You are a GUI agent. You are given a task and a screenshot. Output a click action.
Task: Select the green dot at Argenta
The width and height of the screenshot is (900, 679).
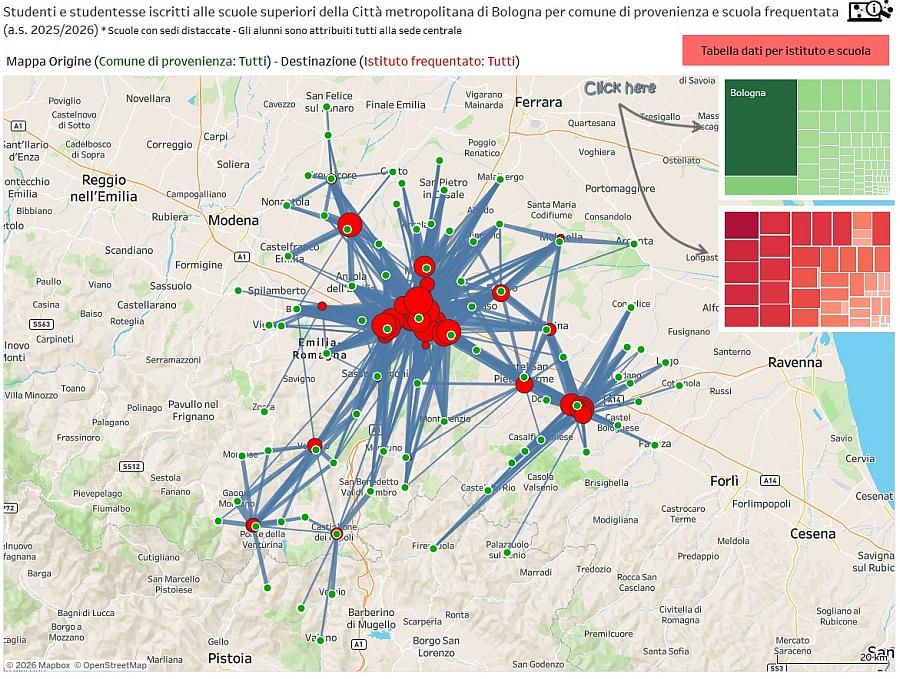pyautogui.click(x=634, y=244)
